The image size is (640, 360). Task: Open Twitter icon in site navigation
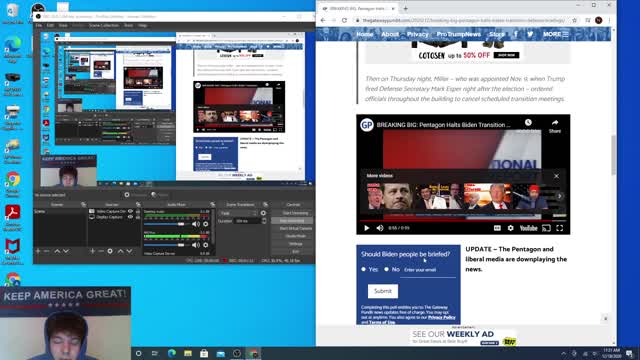click(x=530, y=34)
